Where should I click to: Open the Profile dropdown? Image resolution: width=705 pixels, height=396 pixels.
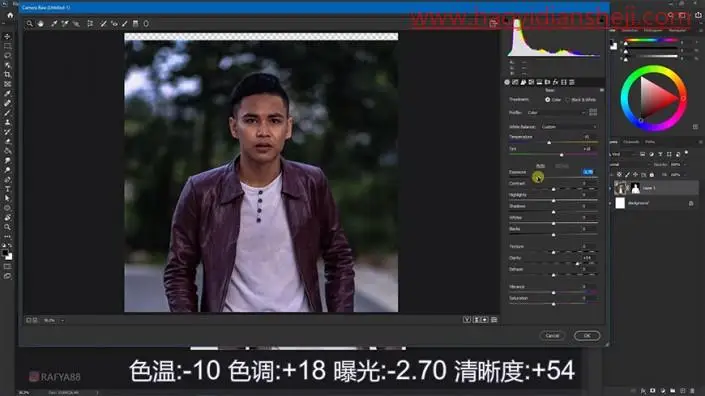pos(556,113)
